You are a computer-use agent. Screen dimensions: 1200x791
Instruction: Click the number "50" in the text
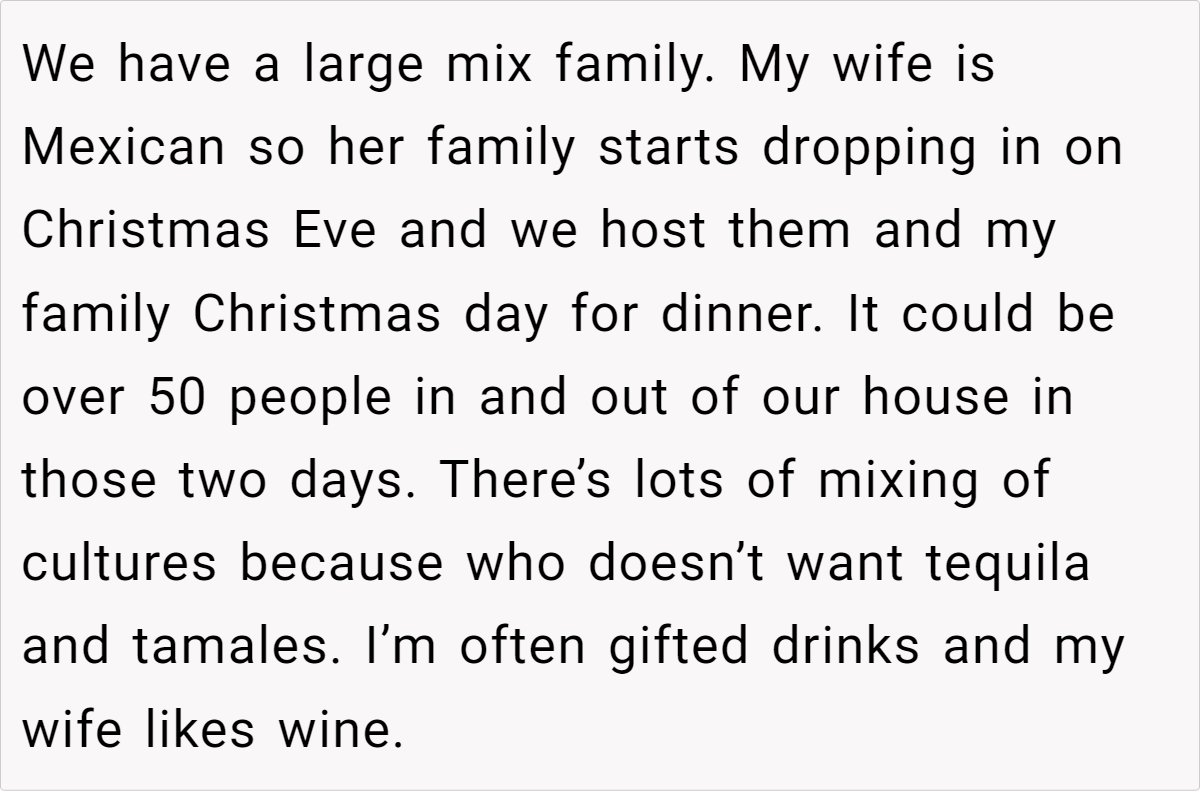[177, 398]
